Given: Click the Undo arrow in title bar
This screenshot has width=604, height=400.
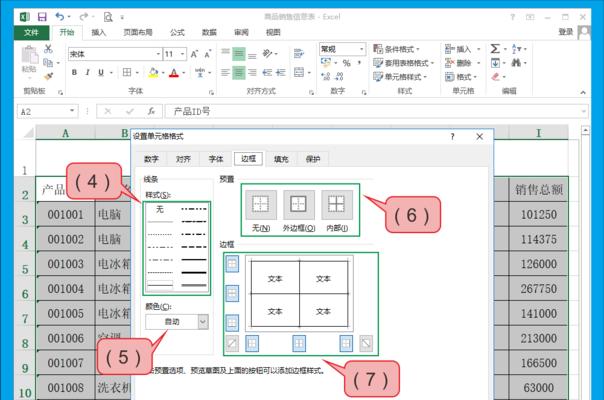Looking at the screenshot, I should 60,17.
